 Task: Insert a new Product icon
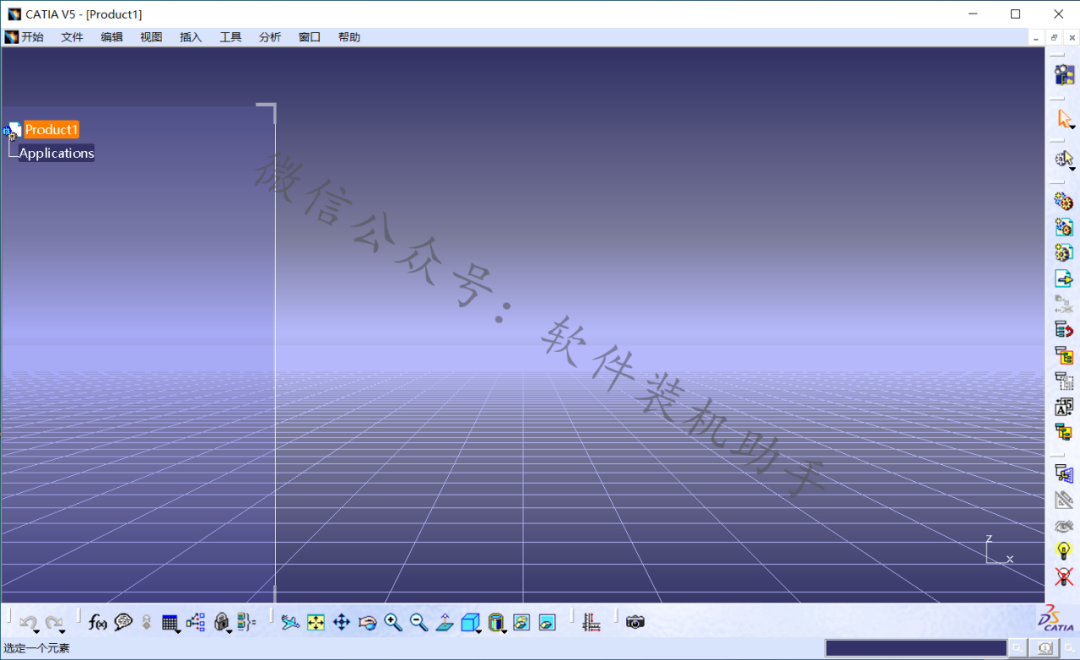[1063, 227]
